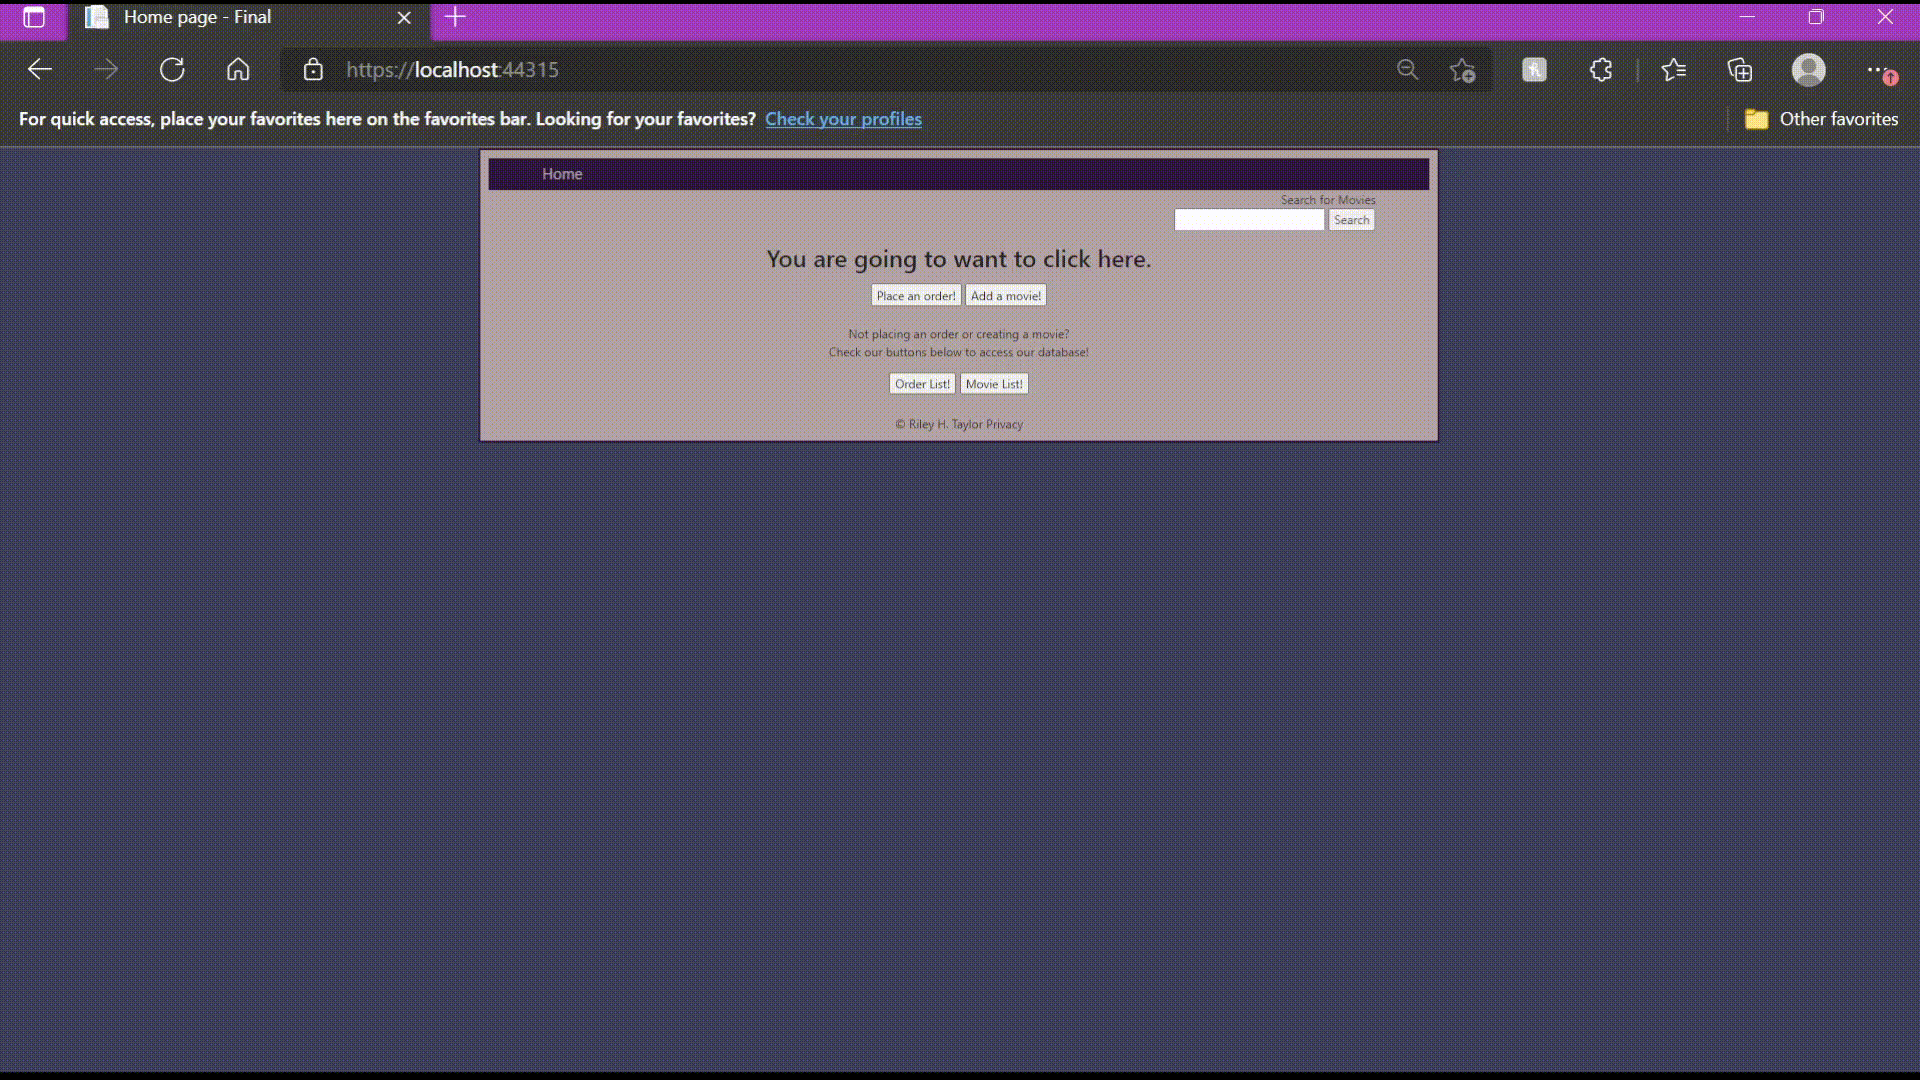Open the Settings and more menu
Screen dimensions: 1920x1080
pyautogui.click(x=1877, y=70)
